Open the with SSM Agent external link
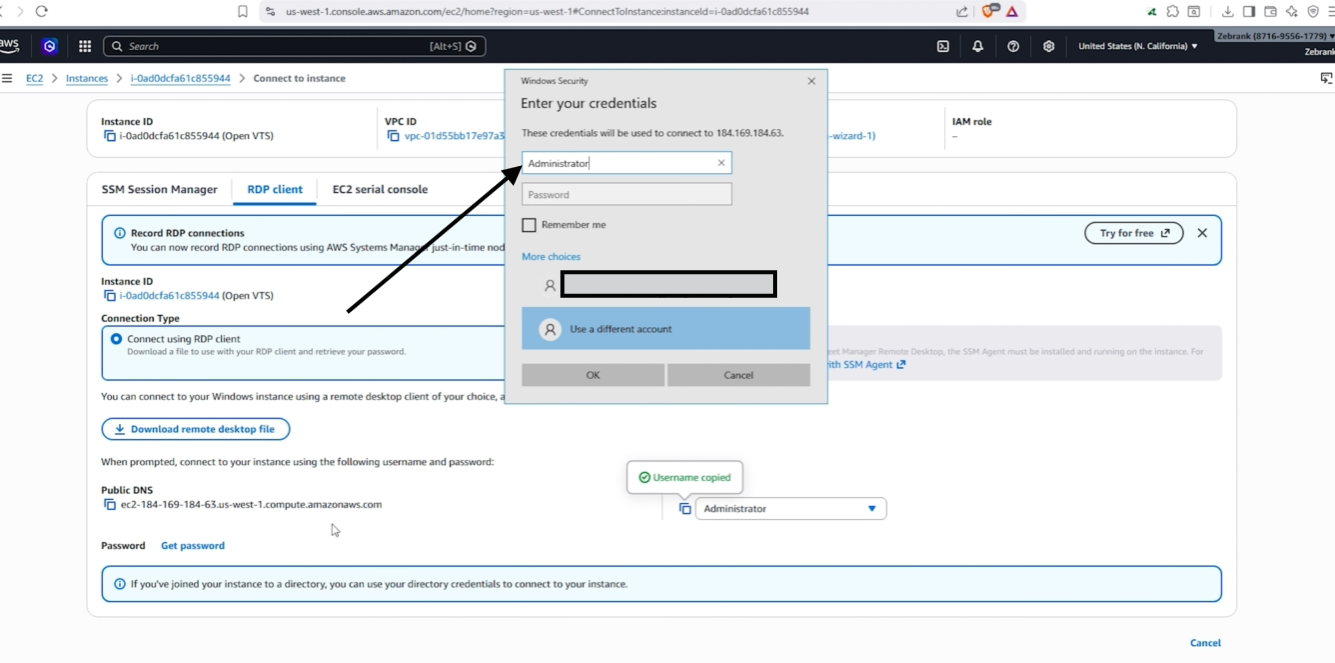Screen dimensions: 1335x663 (x=866, y=365)
